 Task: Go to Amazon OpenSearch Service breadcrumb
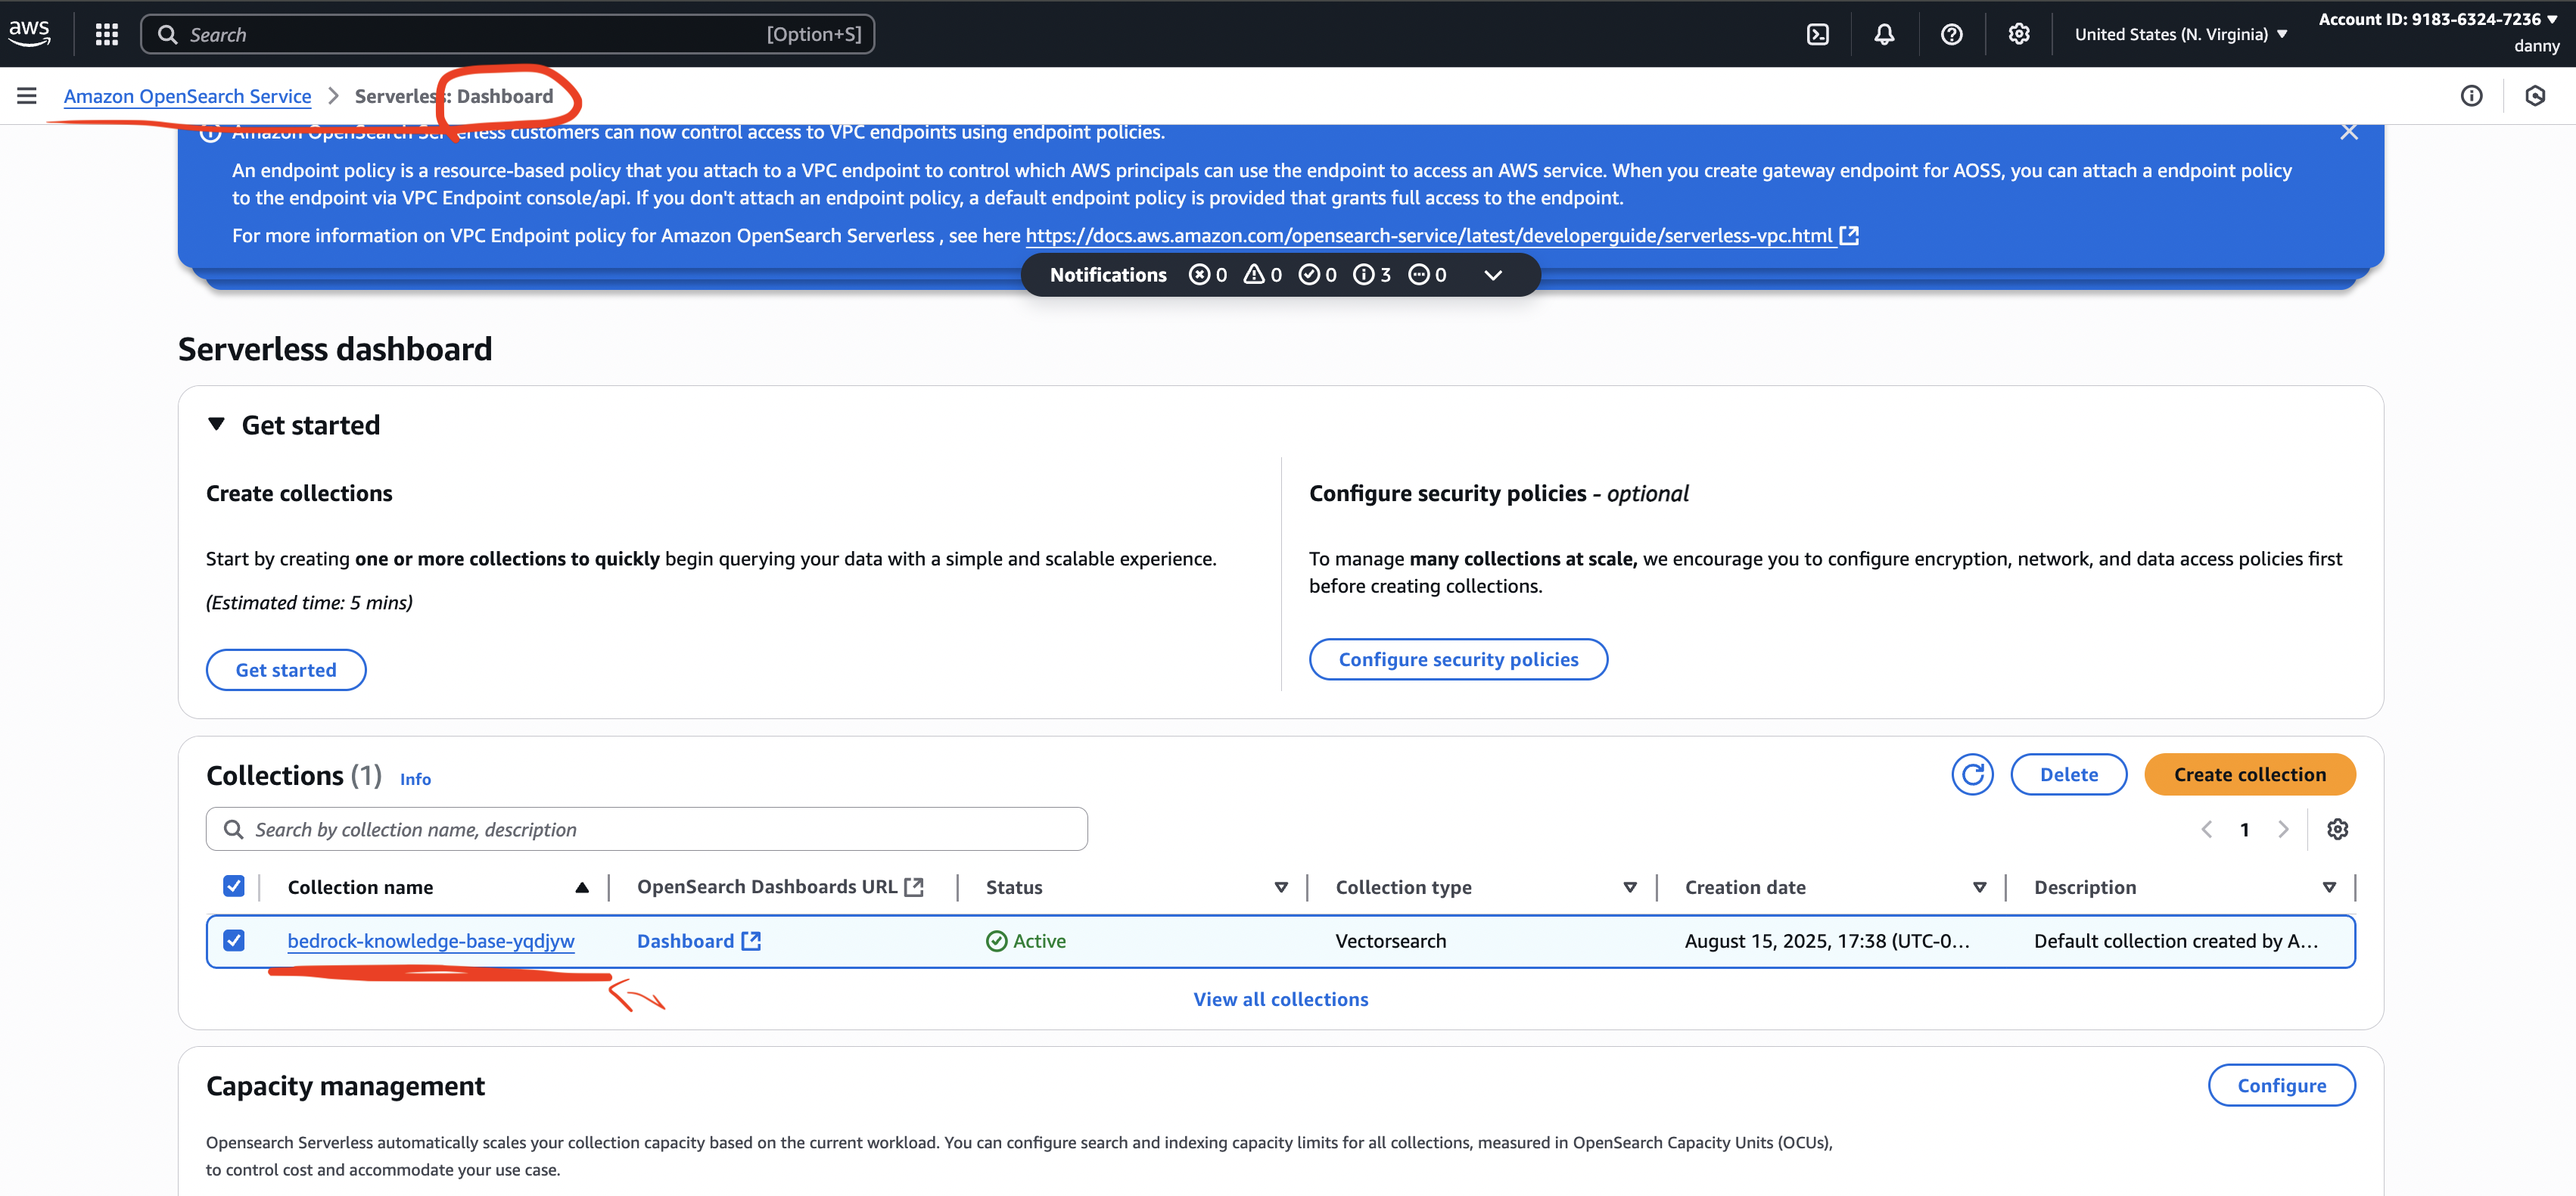[x=187, y=96]
